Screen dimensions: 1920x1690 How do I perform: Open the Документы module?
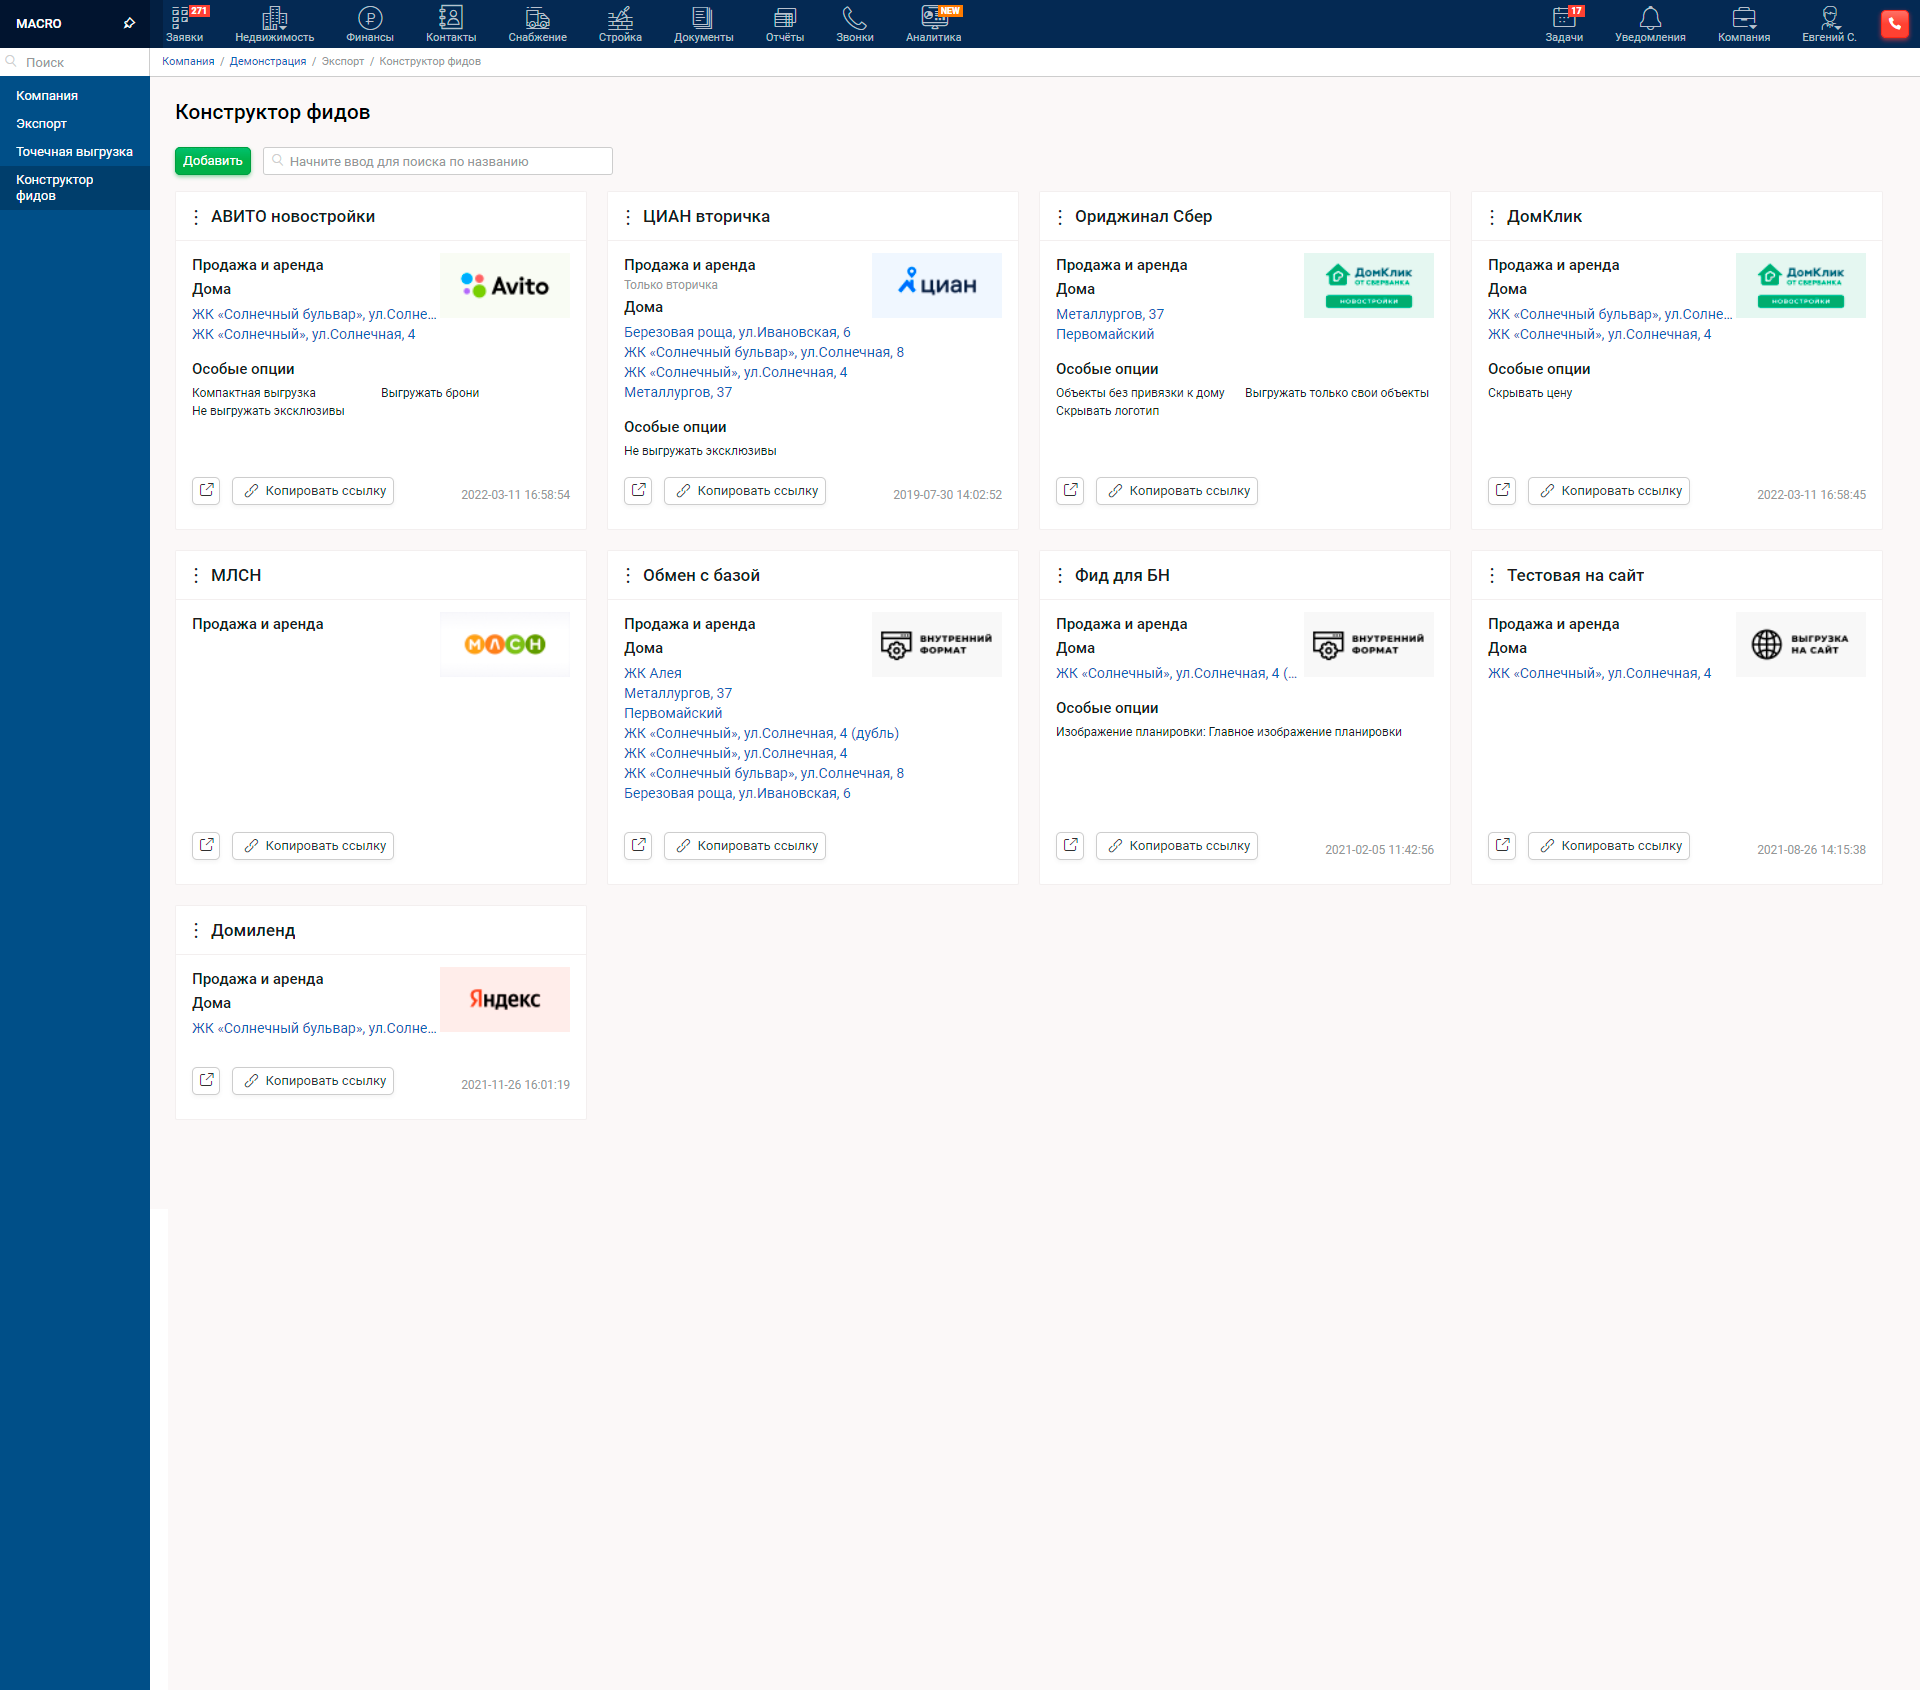click(x=703, y=23)
